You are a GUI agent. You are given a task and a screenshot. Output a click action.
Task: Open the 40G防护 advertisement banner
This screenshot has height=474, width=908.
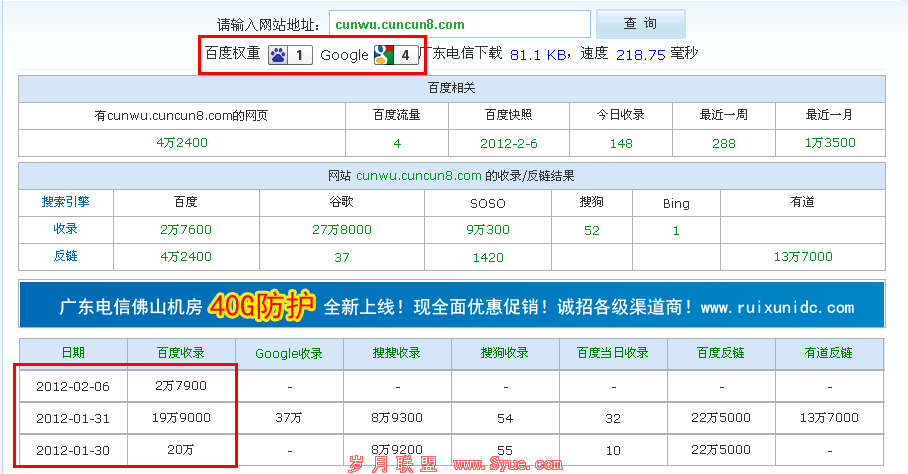coord(451,305)
